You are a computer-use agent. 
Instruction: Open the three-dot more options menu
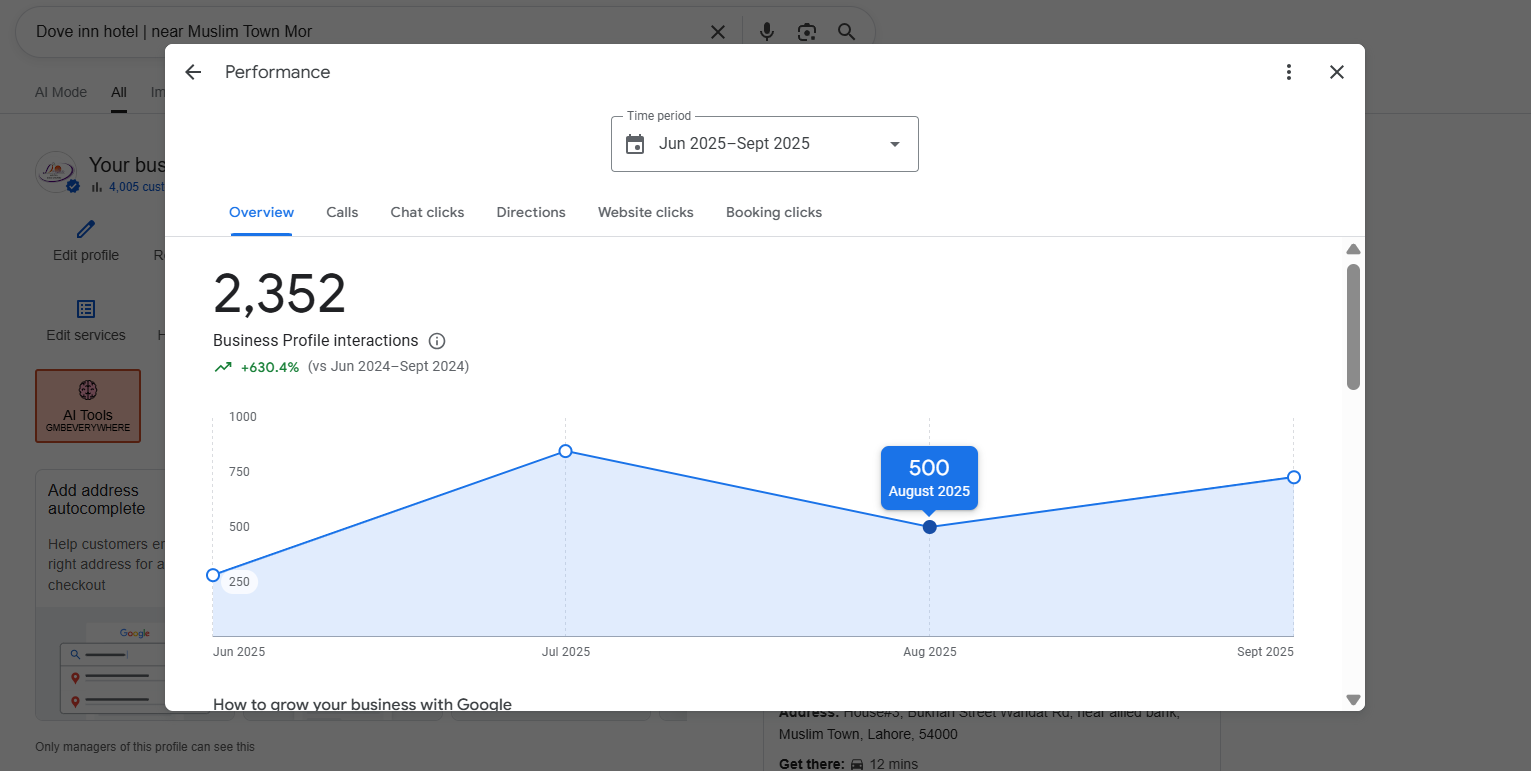click(1289, 72)
